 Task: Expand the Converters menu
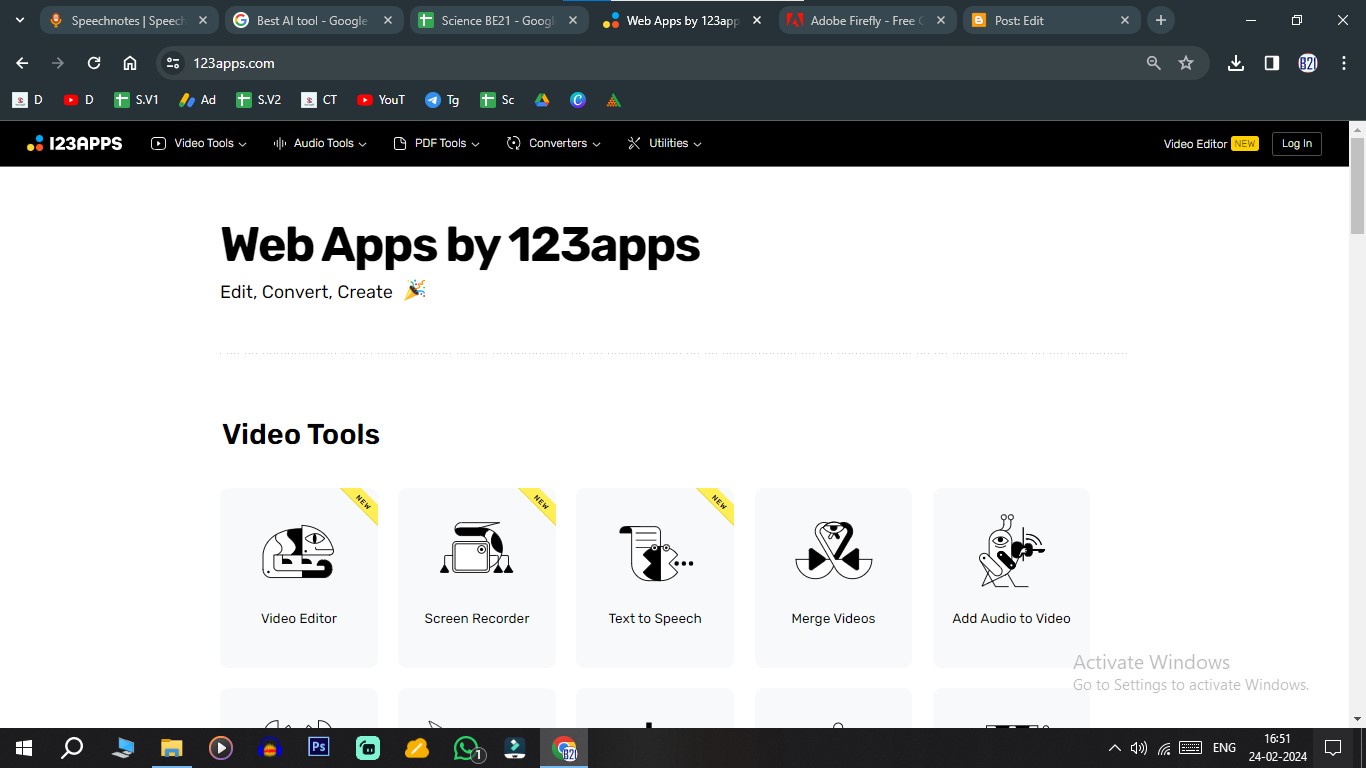[x=554, y=143]
